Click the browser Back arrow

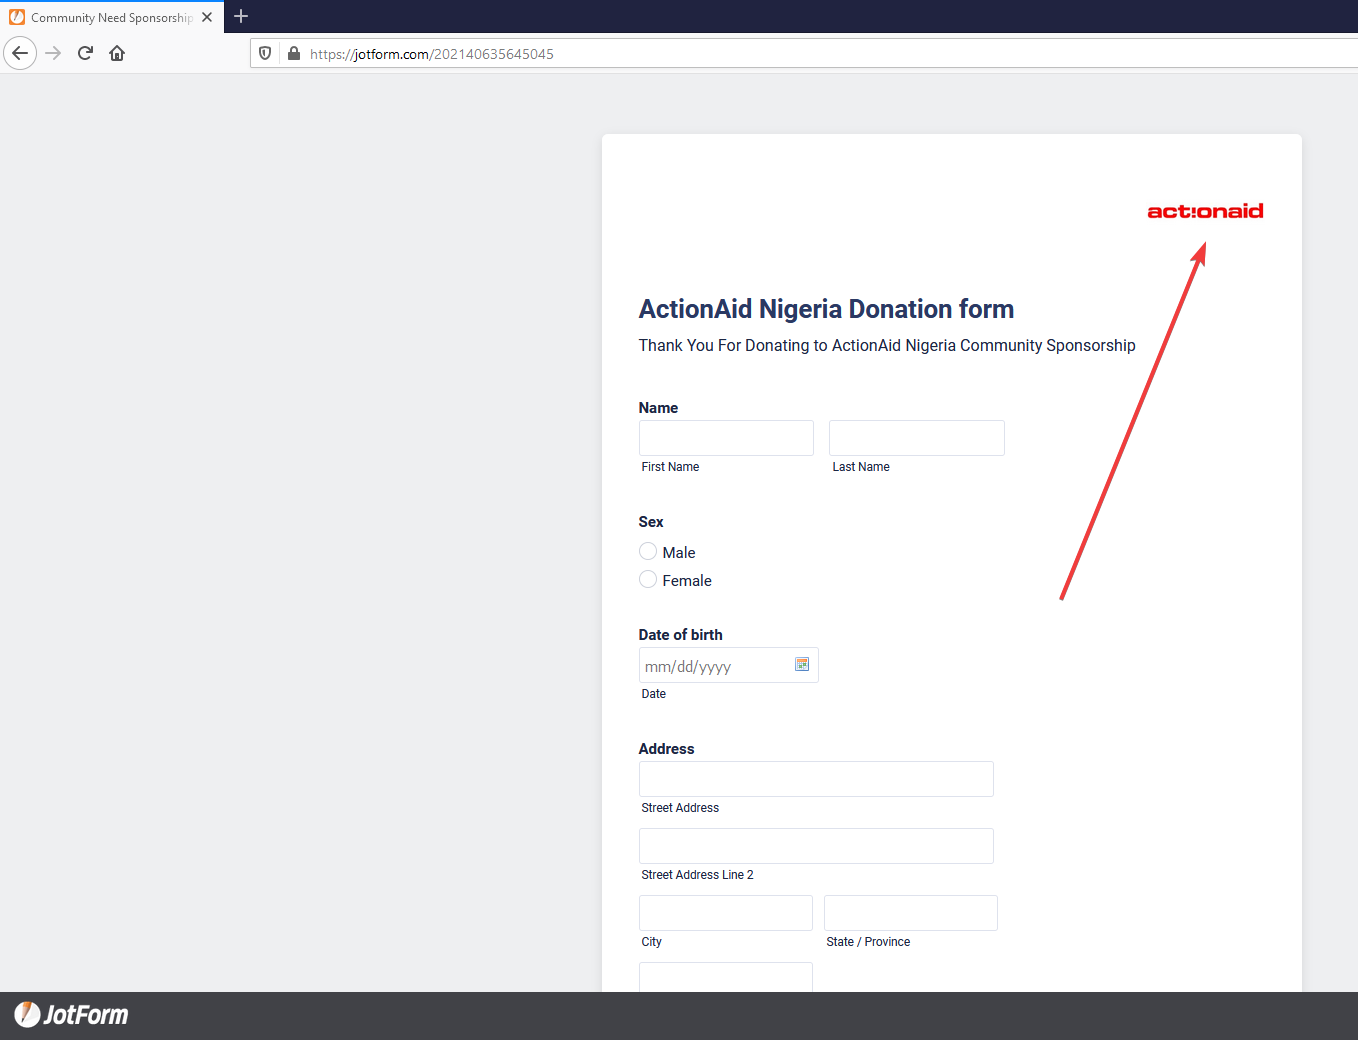[20, 53]
